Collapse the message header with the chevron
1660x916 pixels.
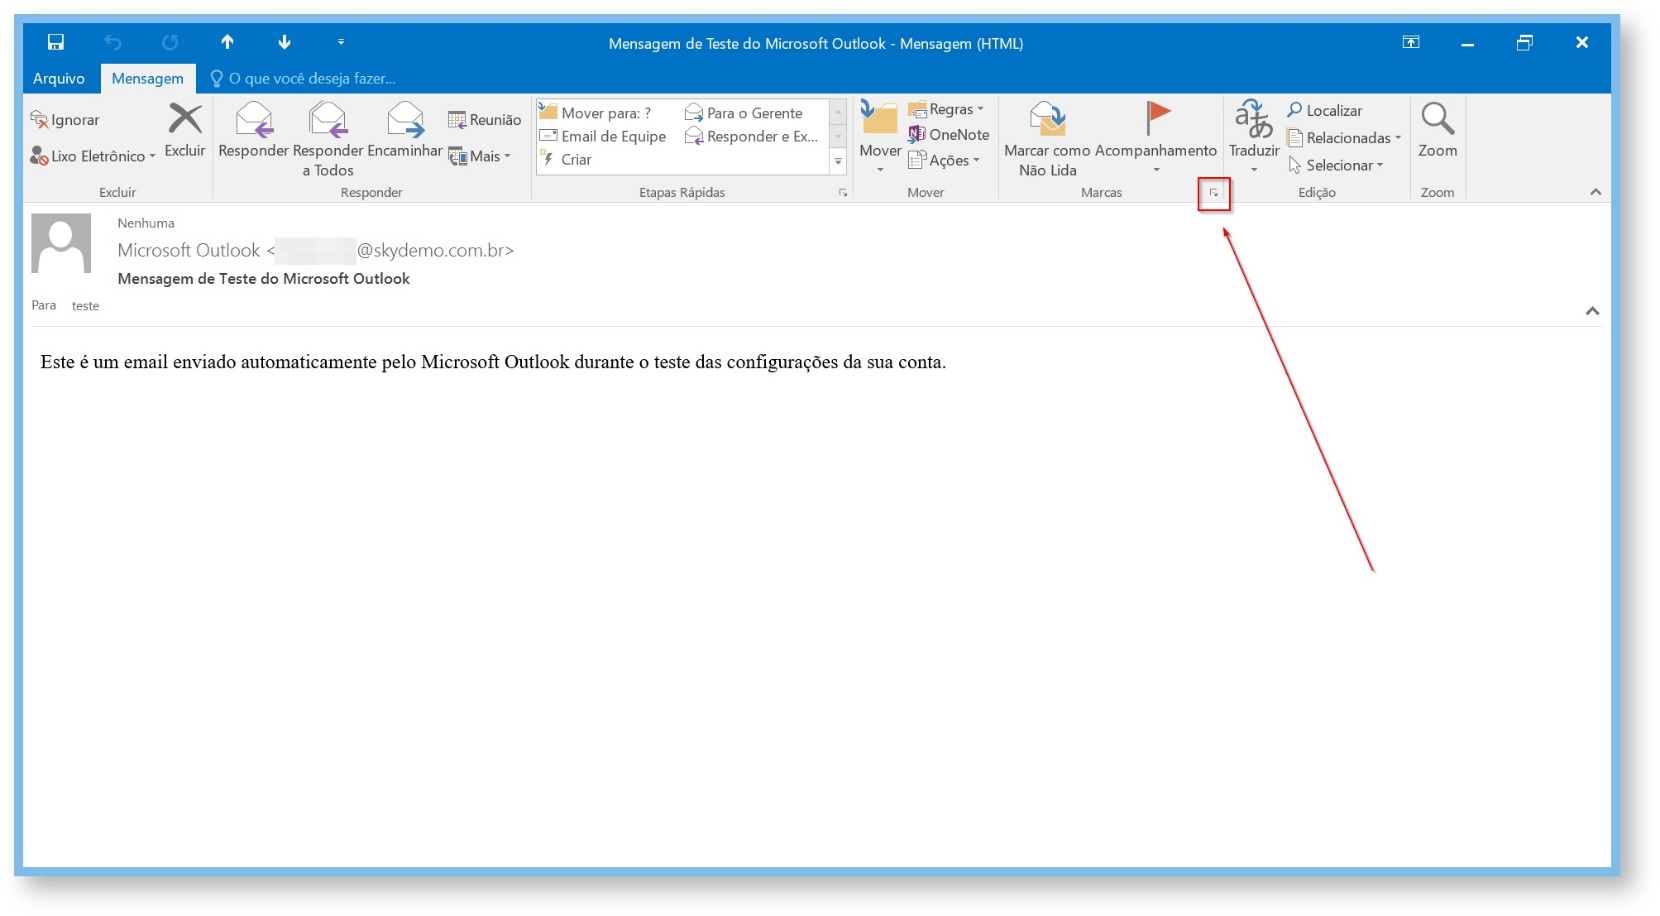pos(1592,311)
